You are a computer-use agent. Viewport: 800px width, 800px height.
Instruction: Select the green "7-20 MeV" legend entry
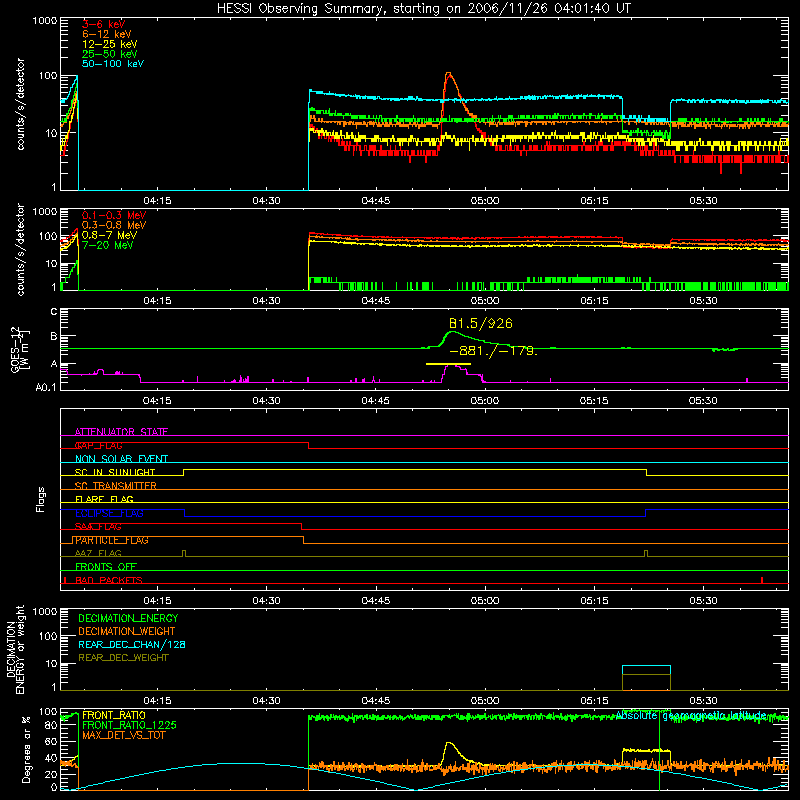click(x=107, y=245)
